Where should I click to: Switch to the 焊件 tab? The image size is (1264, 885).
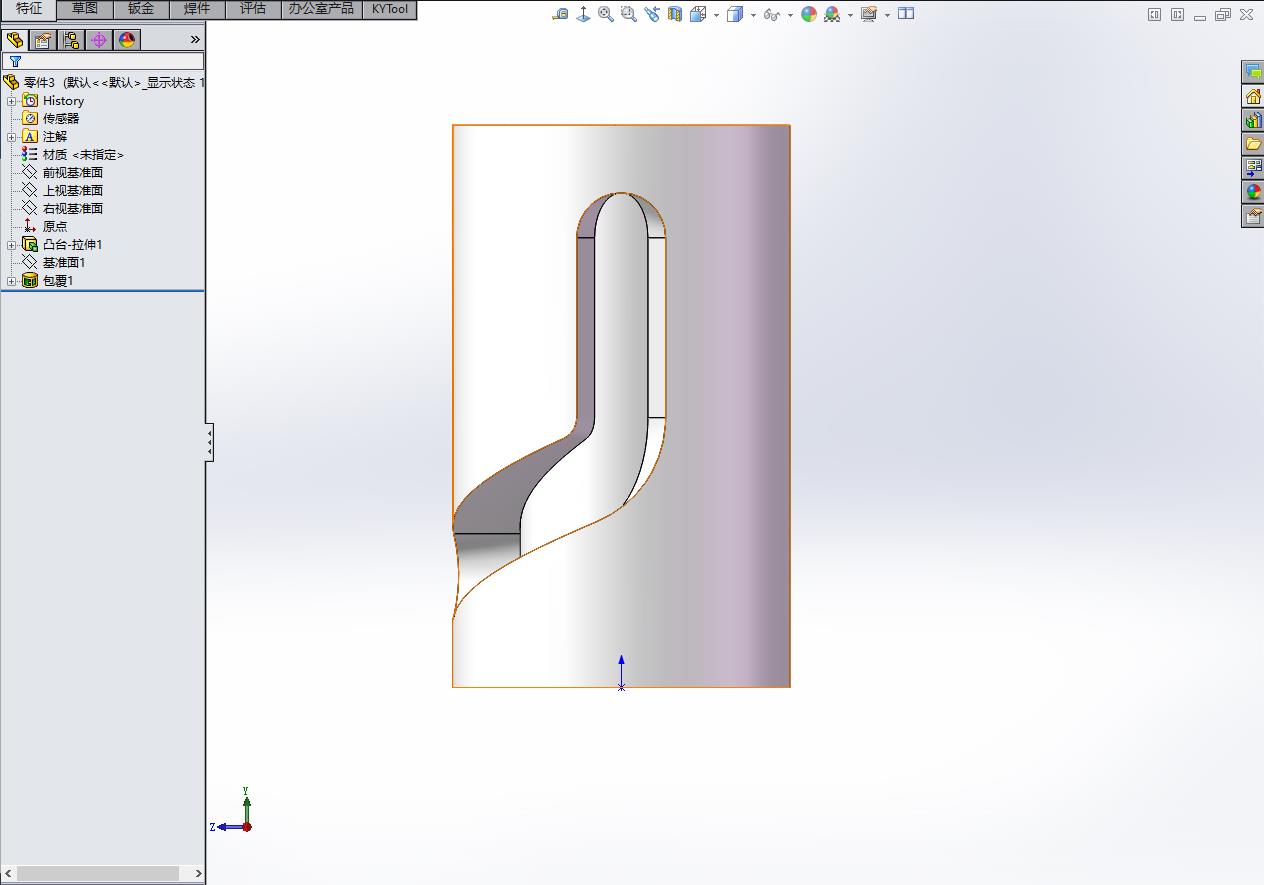[197, 9]
